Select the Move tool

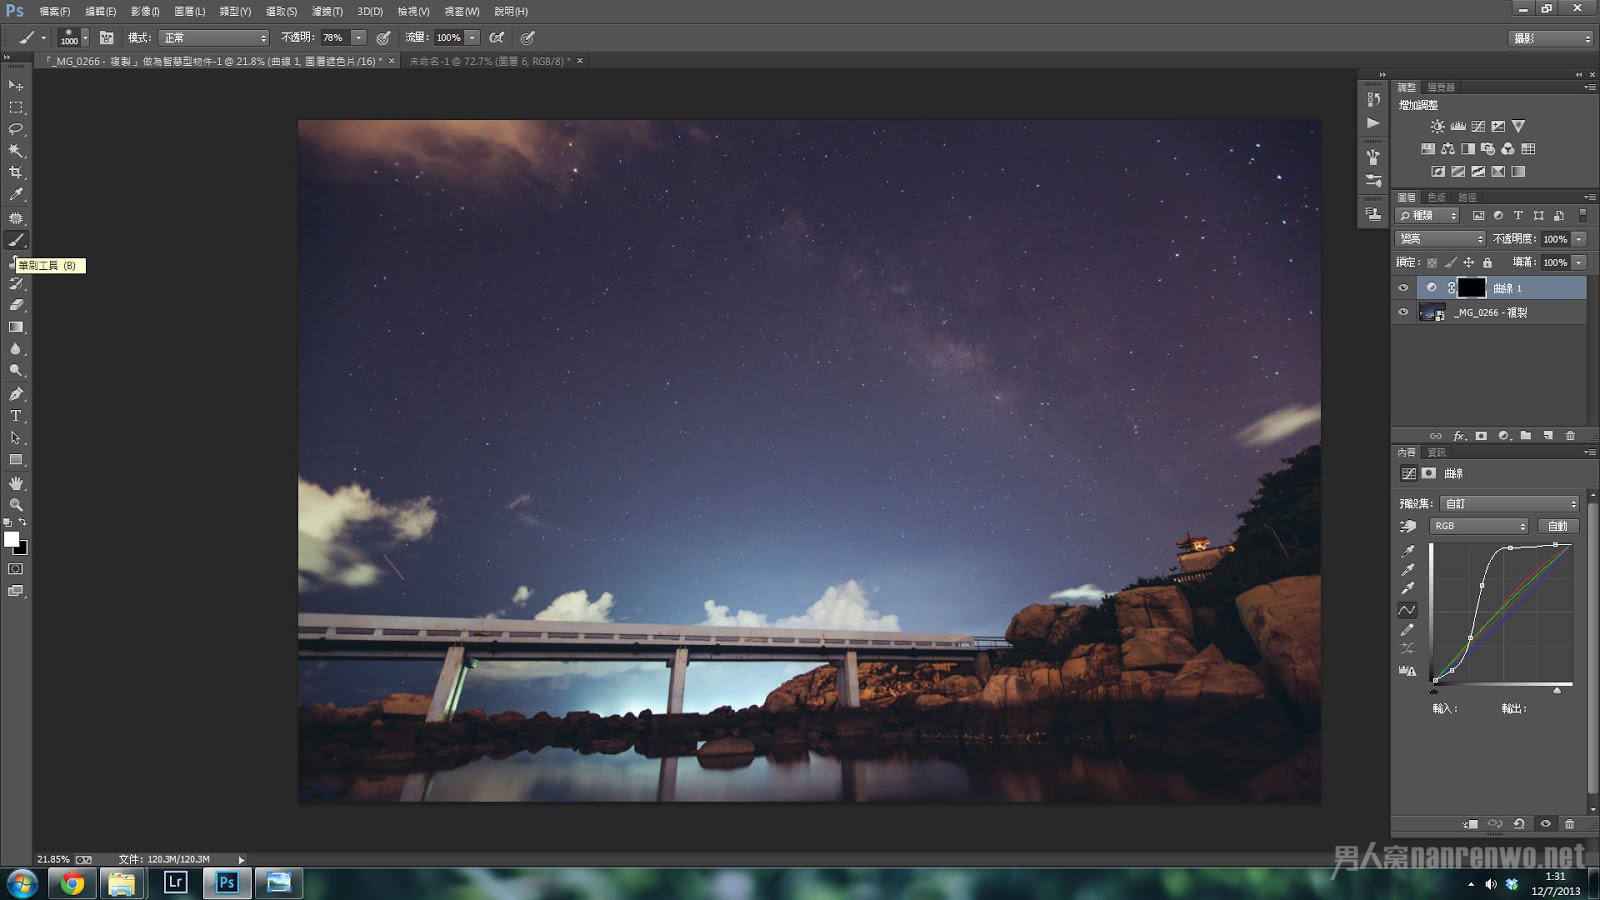coord(16,85)
